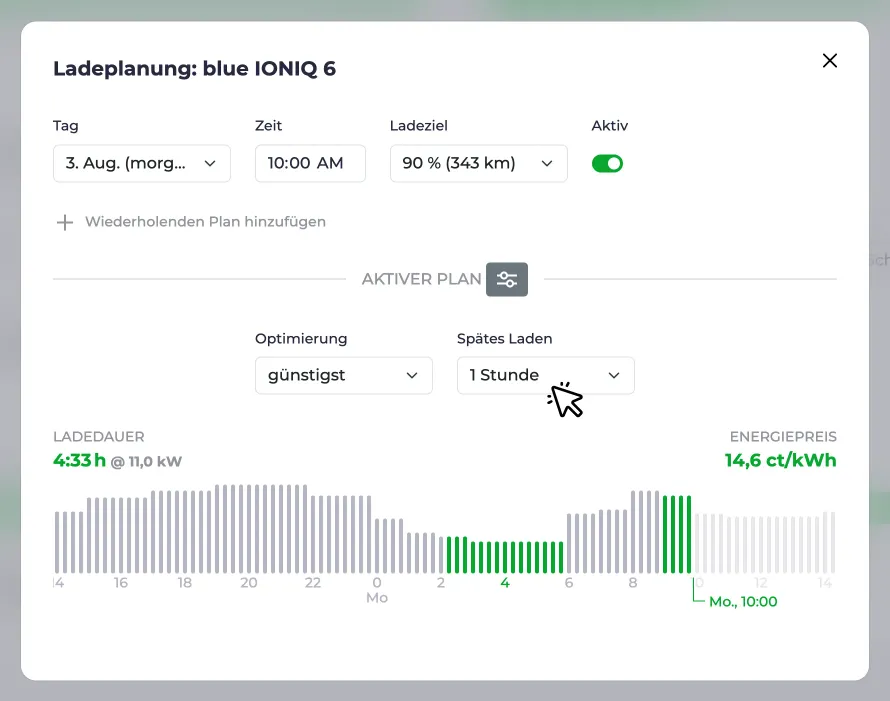Click the chart axis label 8
The width and height of the screenshot is (890, 701).
pos(632,583)
